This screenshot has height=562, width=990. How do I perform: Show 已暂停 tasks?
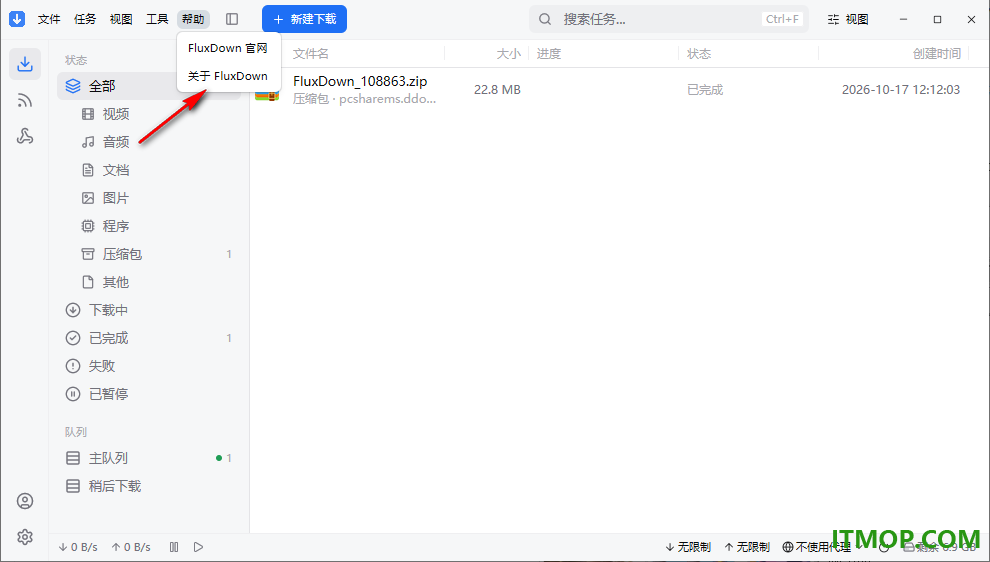[x=149, y=394]
